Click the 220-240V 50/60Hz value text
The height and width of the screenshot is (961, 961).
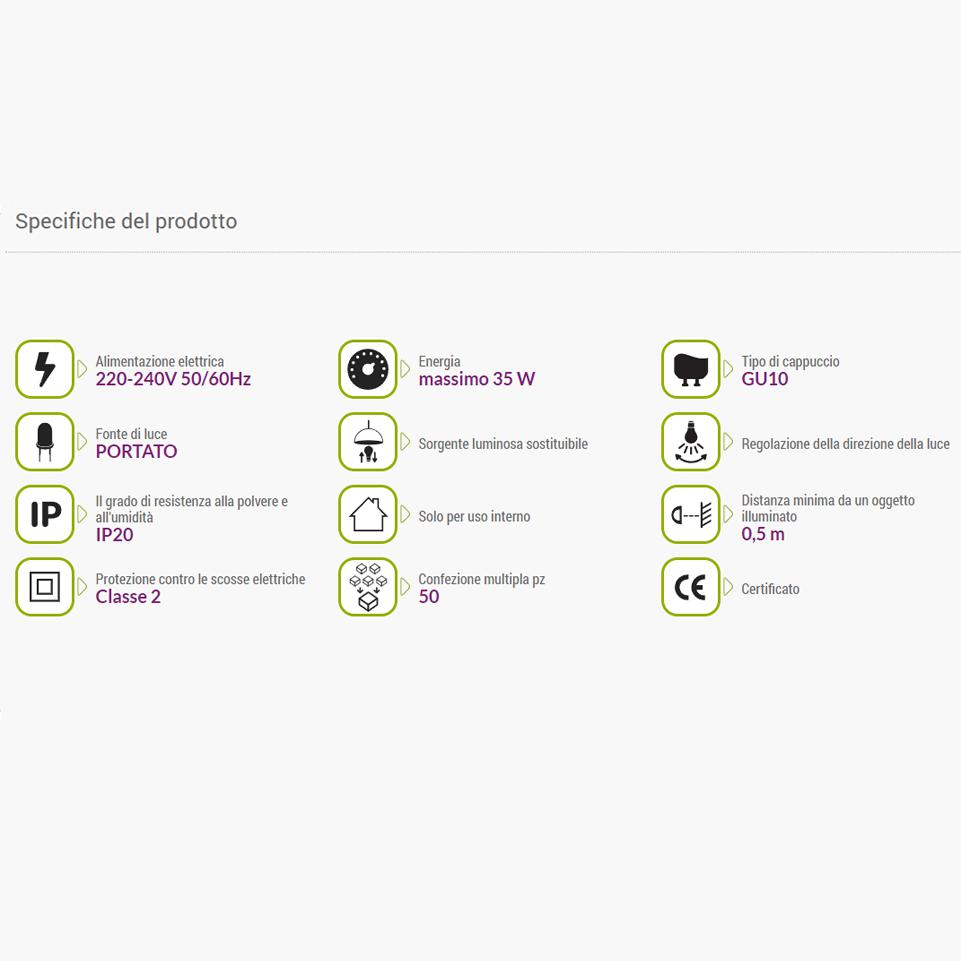[173, 379]
